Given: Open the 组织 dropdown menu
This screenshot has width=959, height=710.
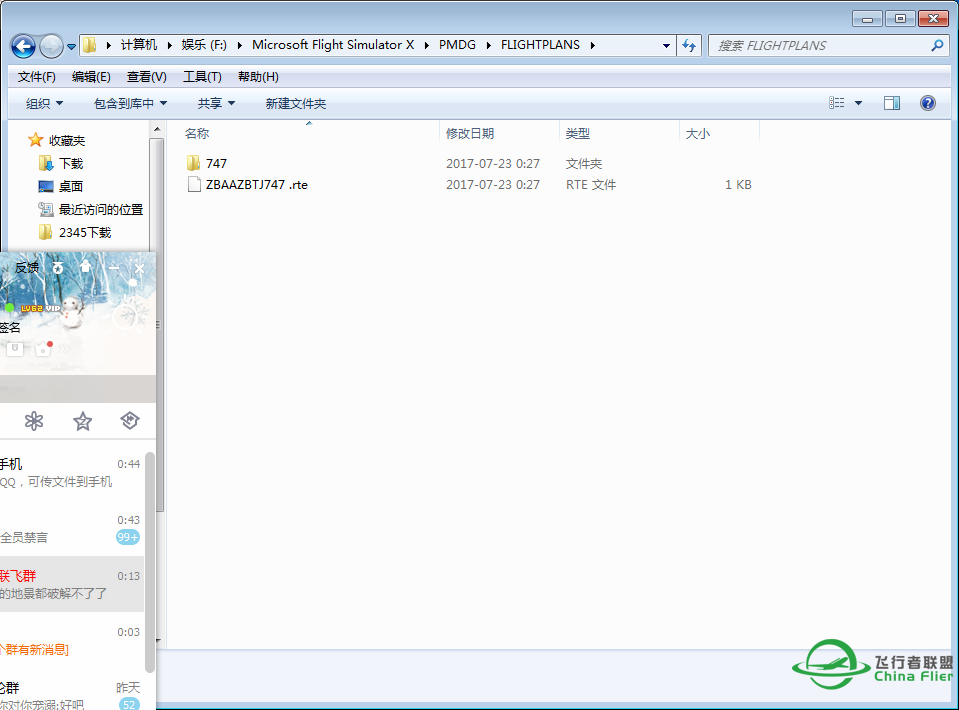Looking at the screenshot, I should pos(42,103).
